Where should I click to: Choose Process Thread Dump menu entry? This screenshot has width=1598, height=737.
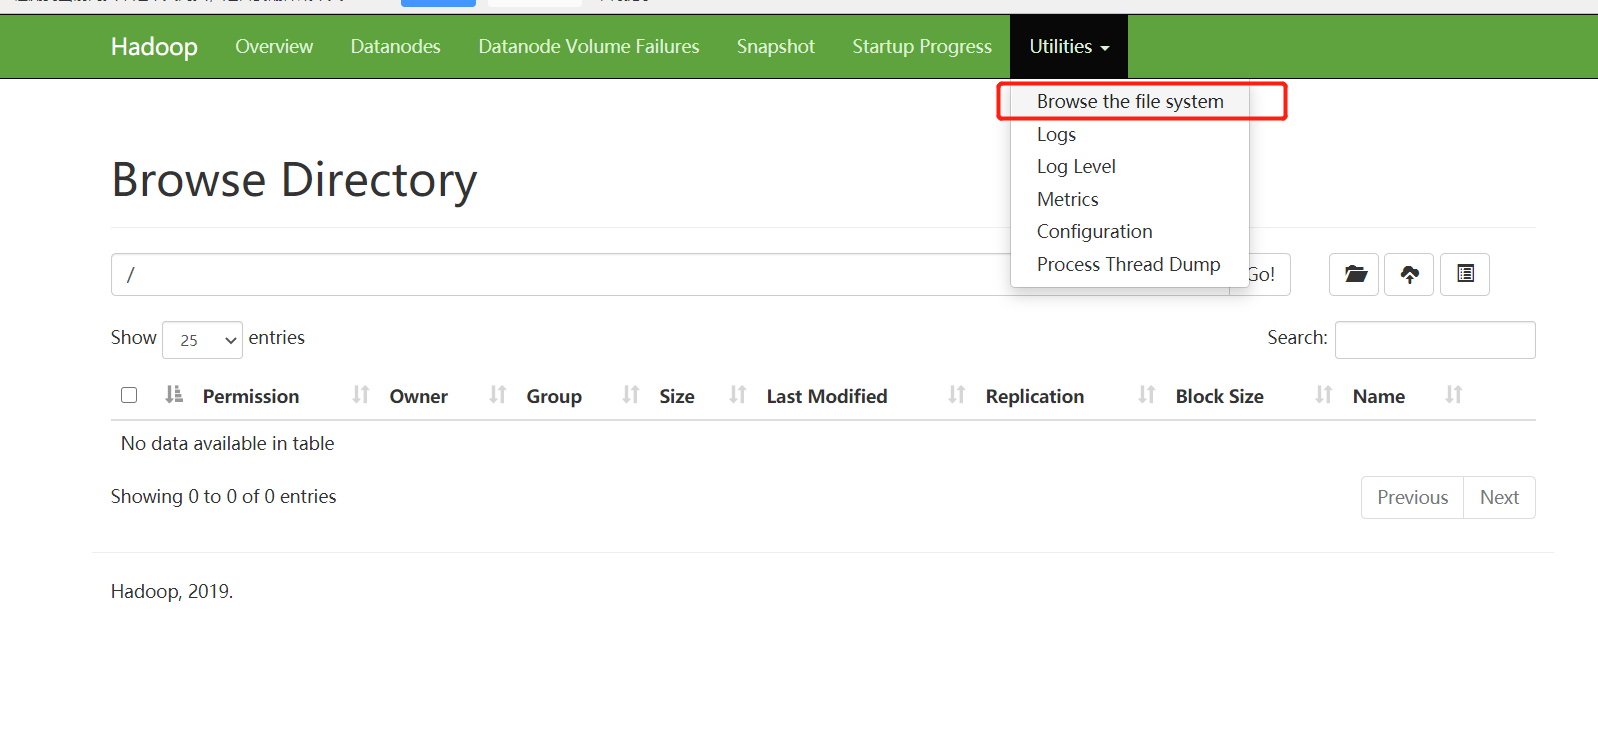[1128, 264]
